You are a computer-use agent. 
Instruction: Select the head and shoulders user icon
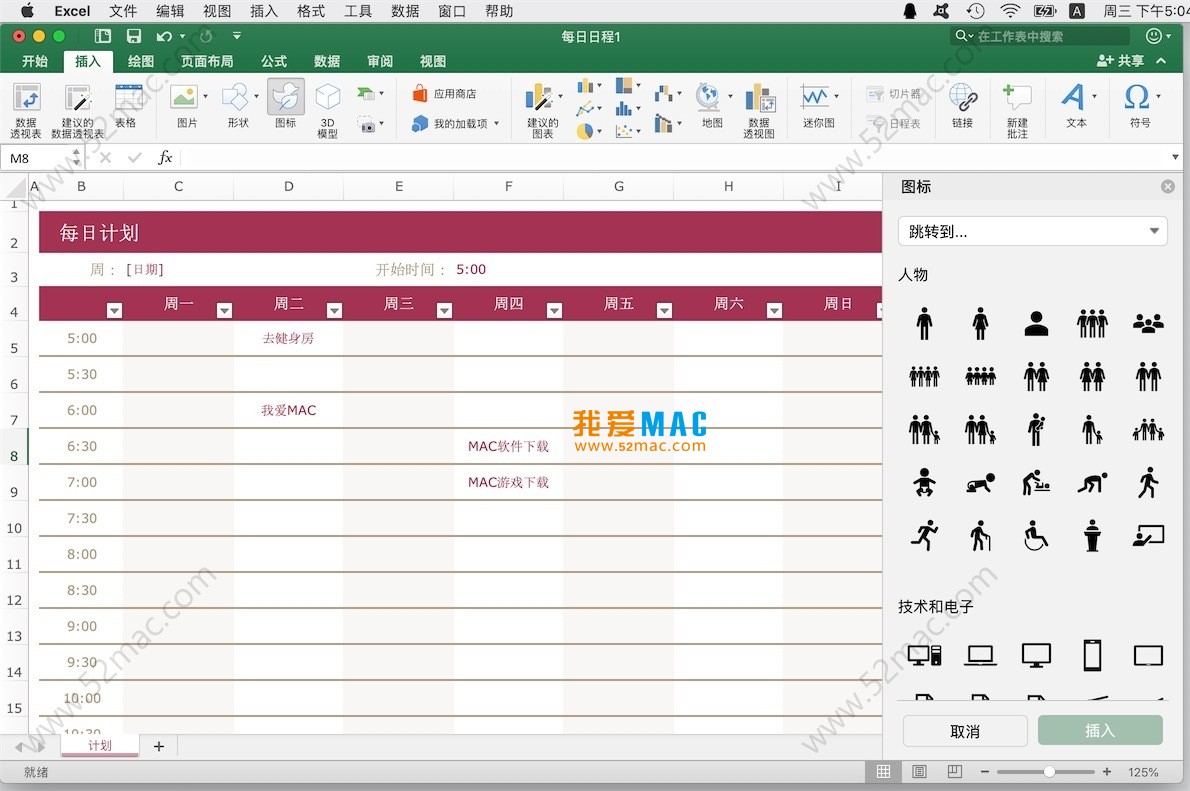1036,323
